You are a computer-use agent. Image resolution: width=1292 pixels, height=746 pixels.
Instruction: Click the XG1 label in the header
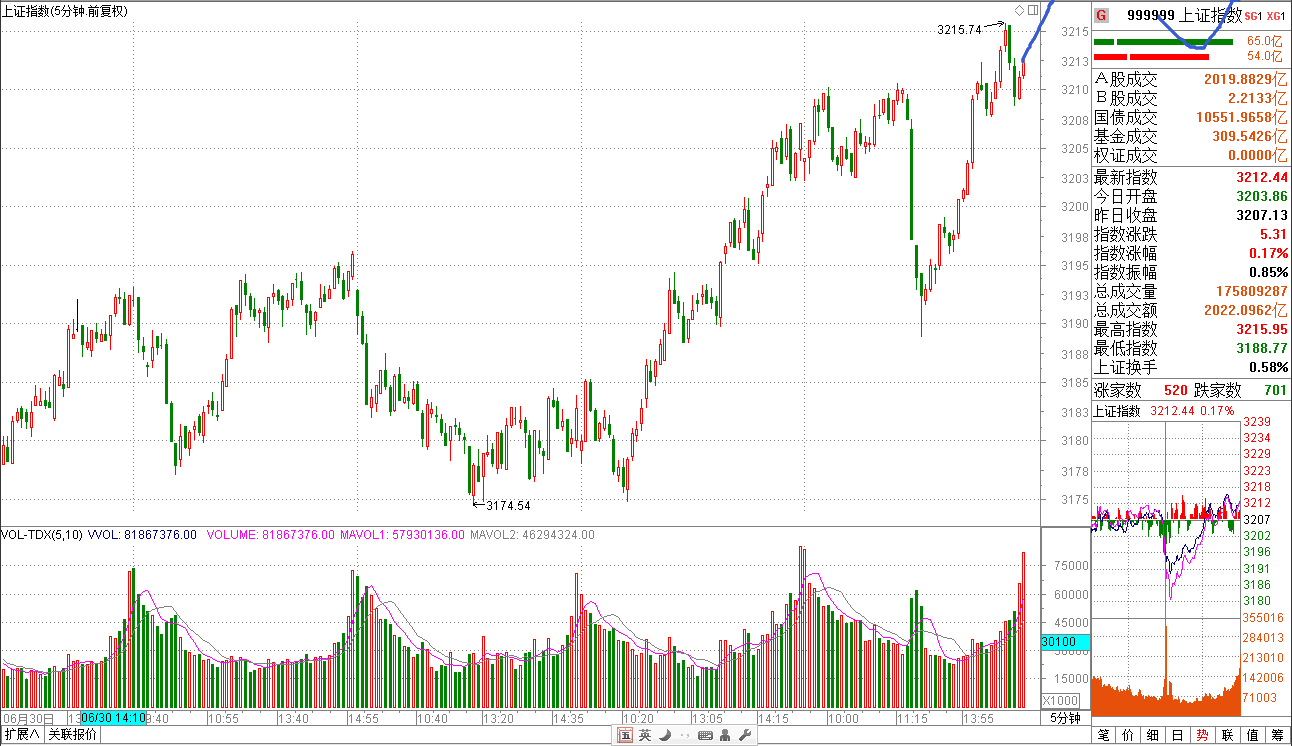pyautogui.click(x=1276, y=16)
